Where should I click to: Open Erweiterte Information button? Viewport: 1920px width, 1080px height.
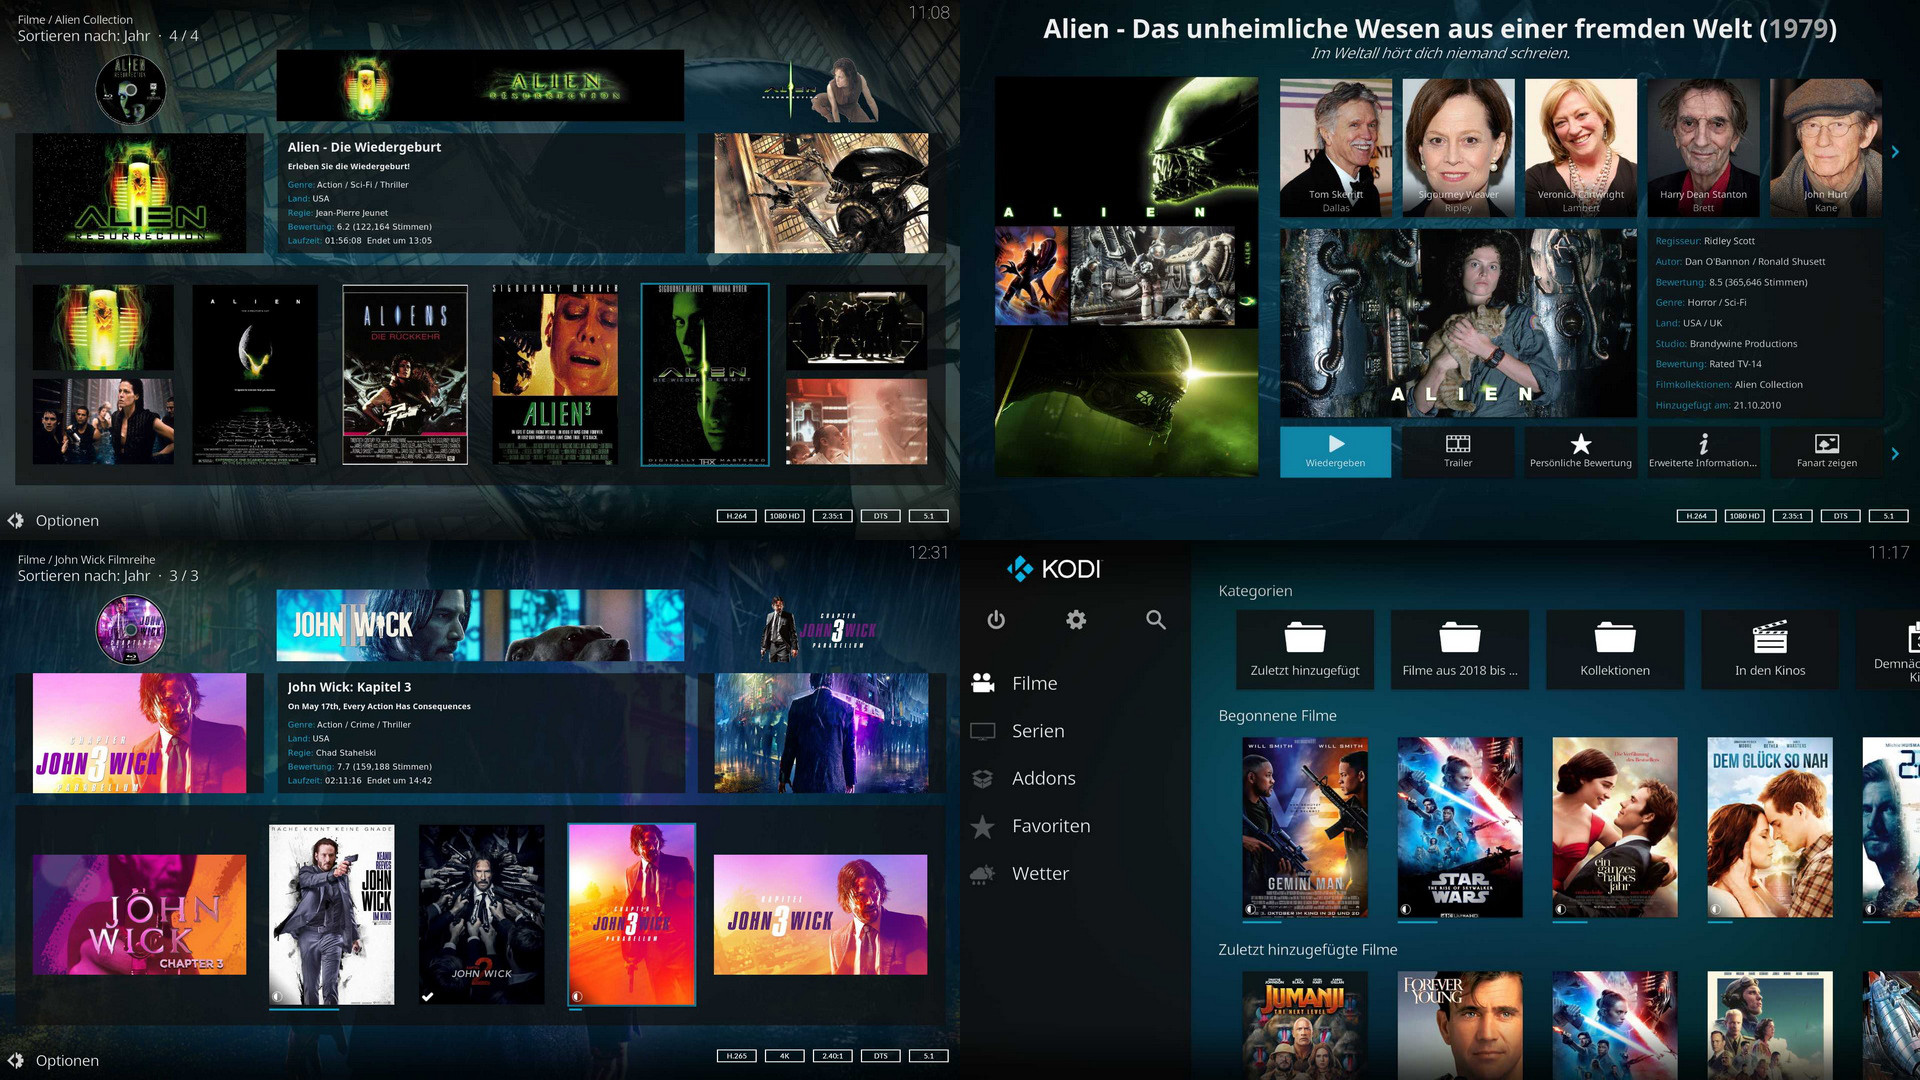[1704, 452]
